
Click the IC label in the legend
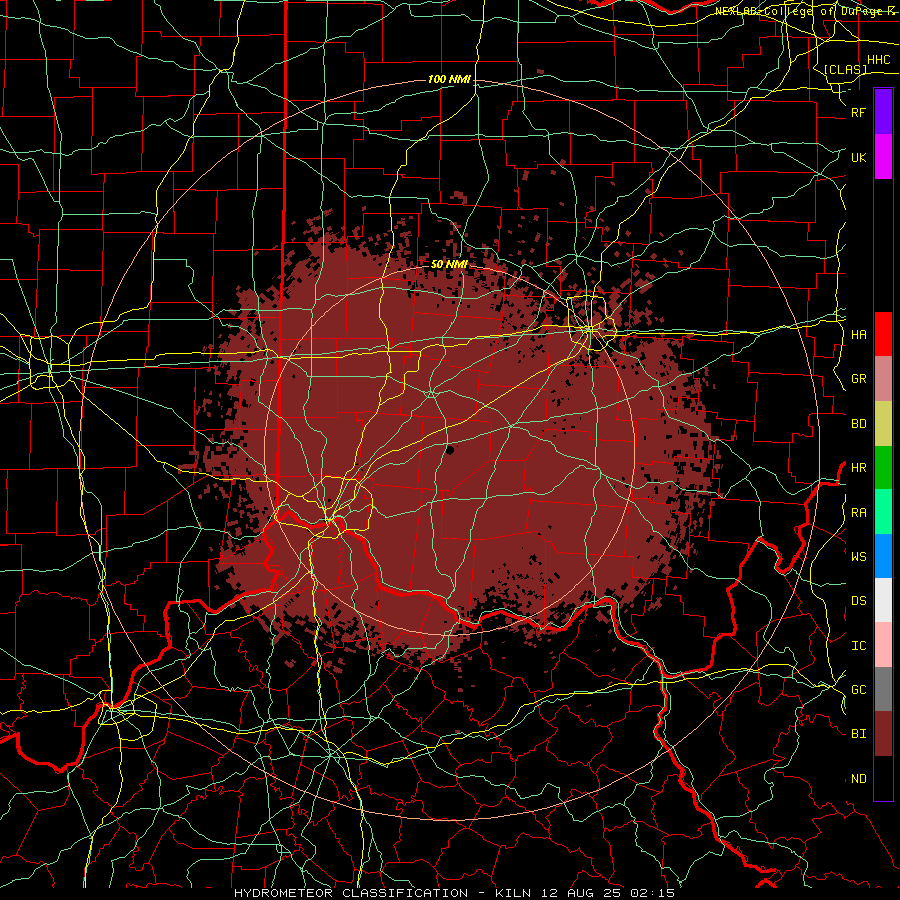coord(858,646)
